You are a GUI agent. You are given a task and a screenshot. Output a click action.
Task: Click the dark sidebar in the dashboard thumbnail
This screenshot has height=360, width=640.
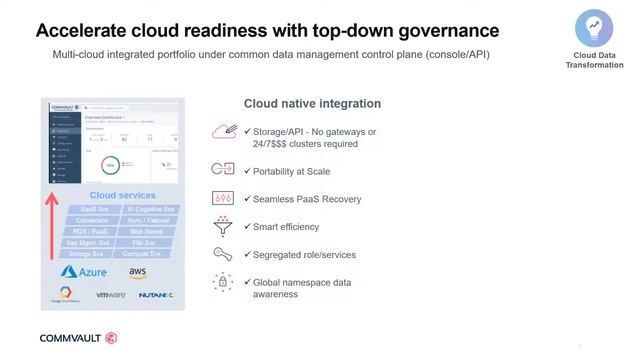[65, 147]
